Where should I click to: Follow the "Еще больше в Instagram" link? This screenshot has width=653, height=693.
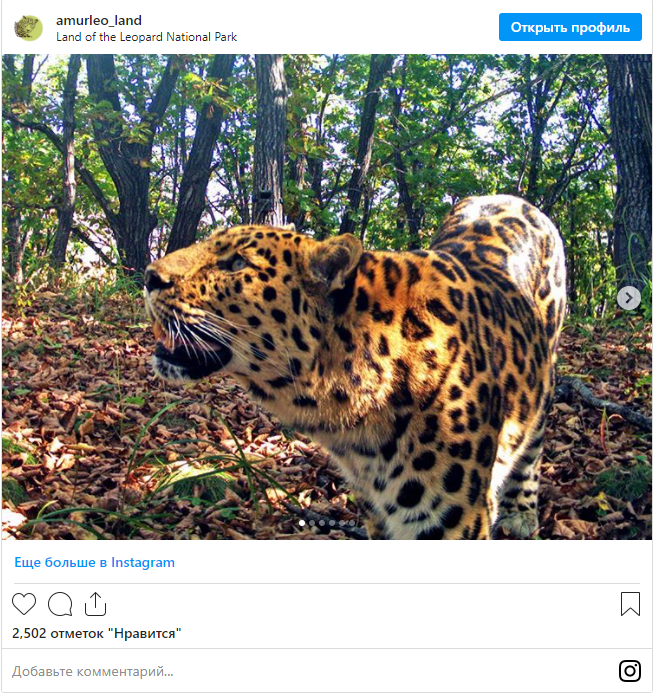[x=94, y=563]
